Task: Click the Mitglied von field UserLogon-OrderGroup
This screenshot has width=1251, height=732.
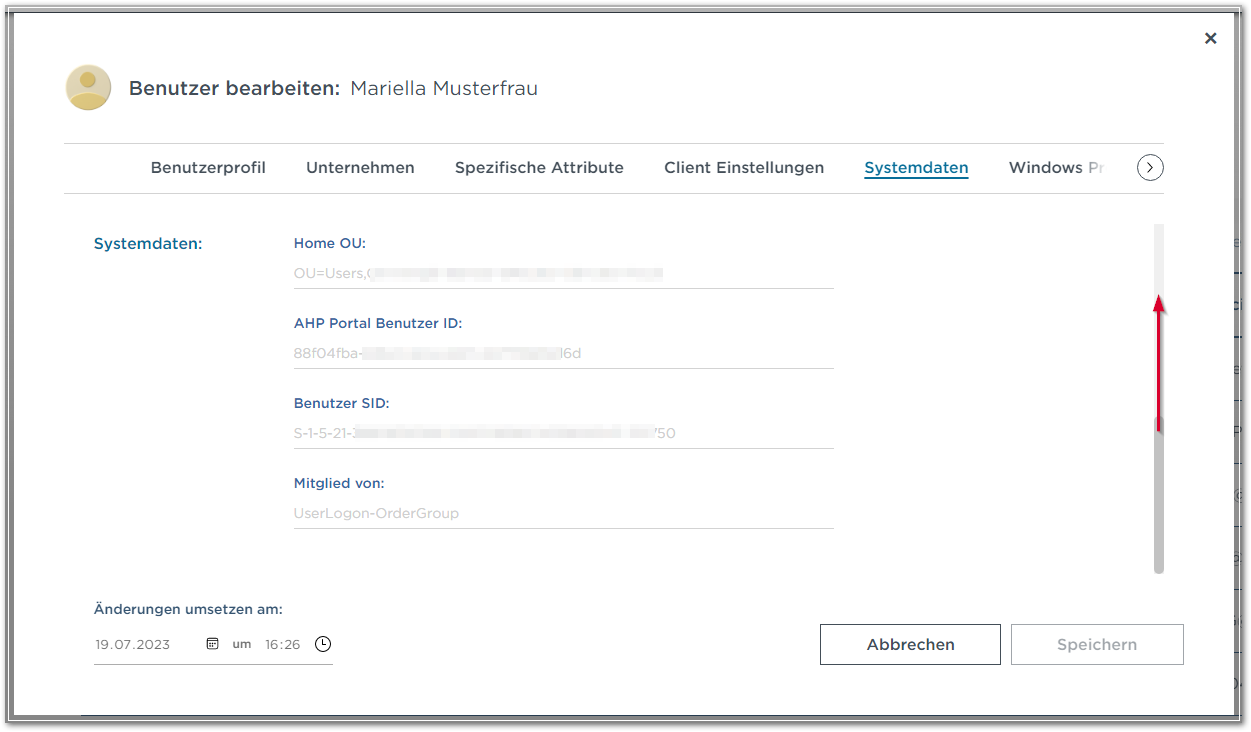Action: pyautogui.click(x=563, y=513)
